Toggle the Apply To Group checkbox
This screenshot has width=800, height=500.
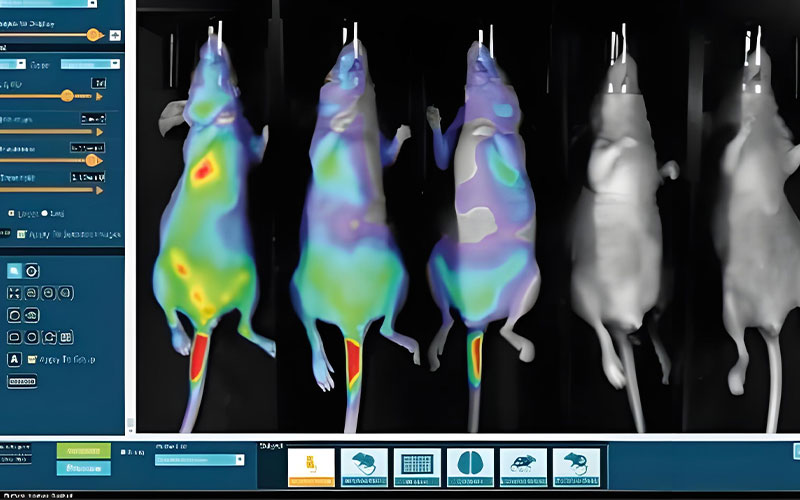pos(33,359)
